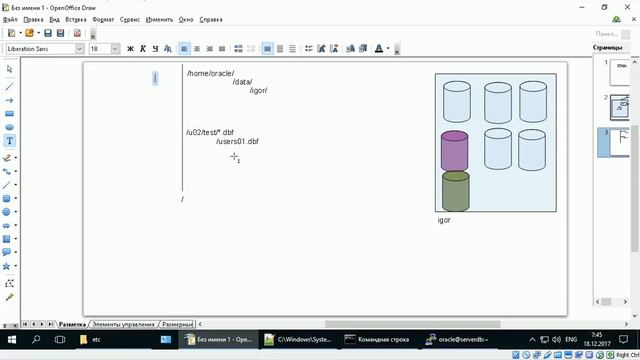Expand the Curve tool dropdown arrow
Screen dimensions: 640x360
click(16, 158)
